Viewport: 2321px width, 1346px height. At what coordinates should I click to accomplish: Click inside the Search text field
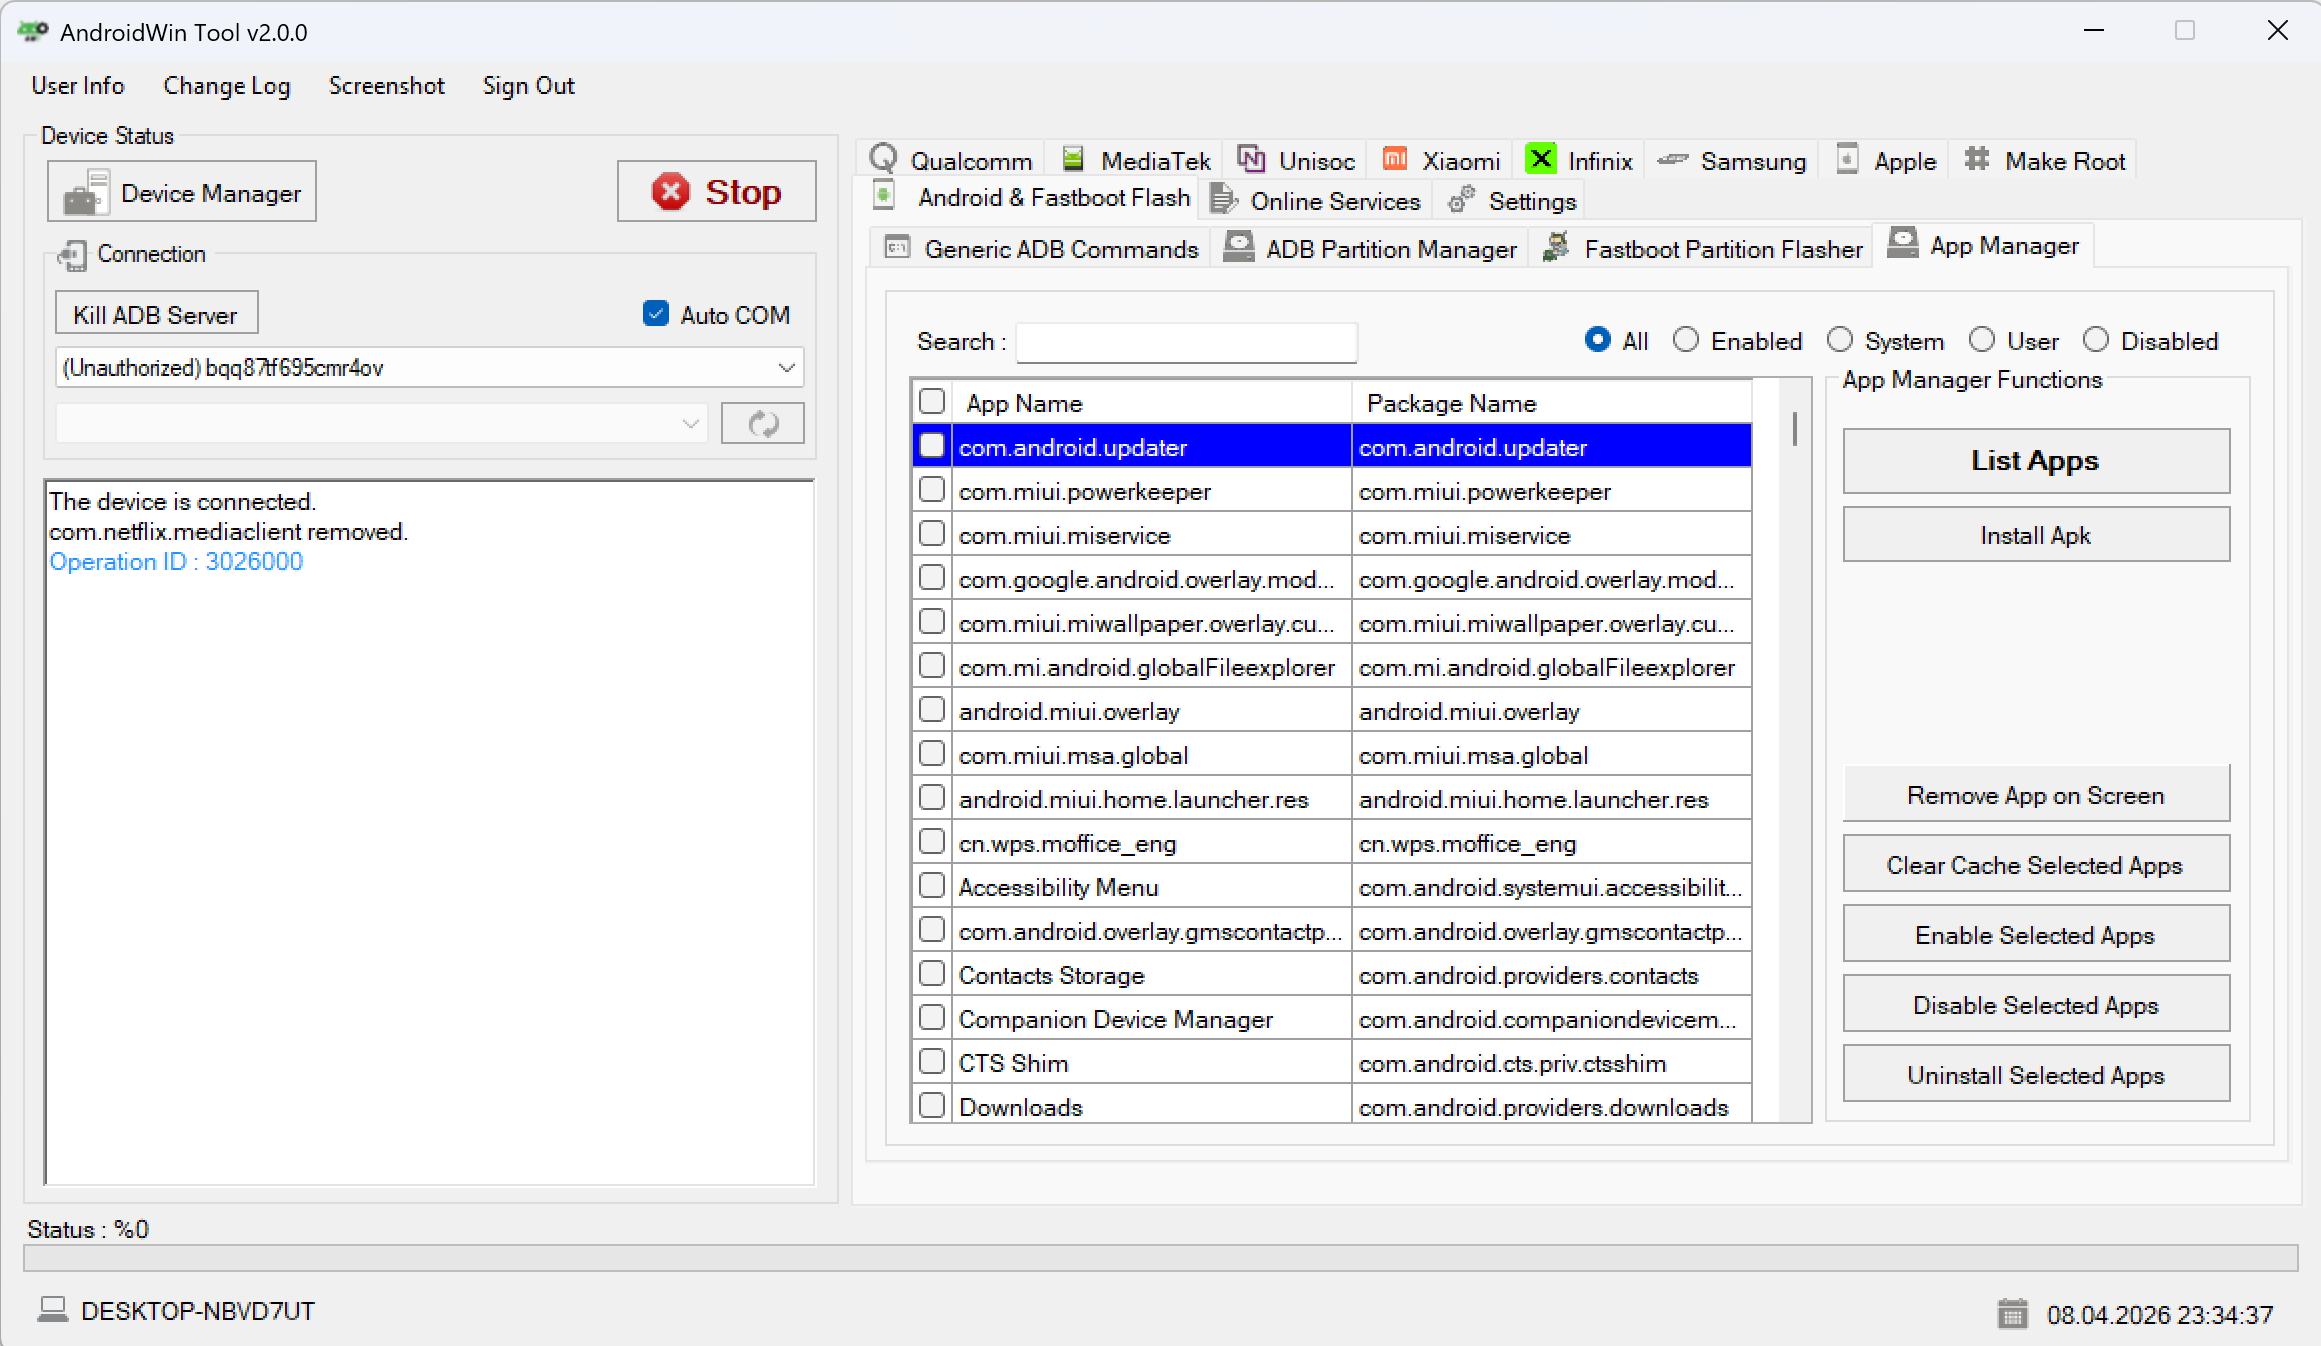[x=1185, y=342]
